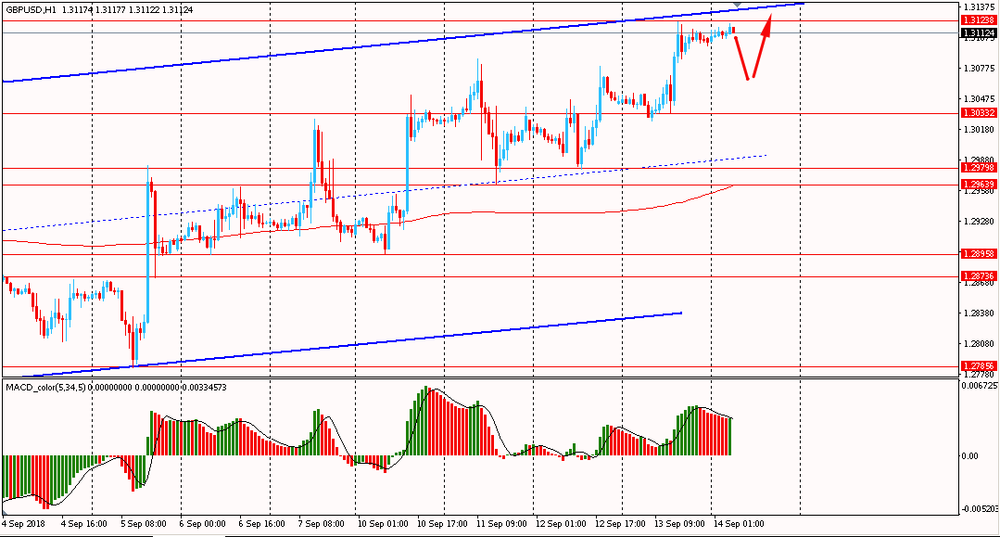The image size is (1000, 537).
Task: Click the gray chart shift triangle marker
Action: pyautogui.click(x=738, y=4)
